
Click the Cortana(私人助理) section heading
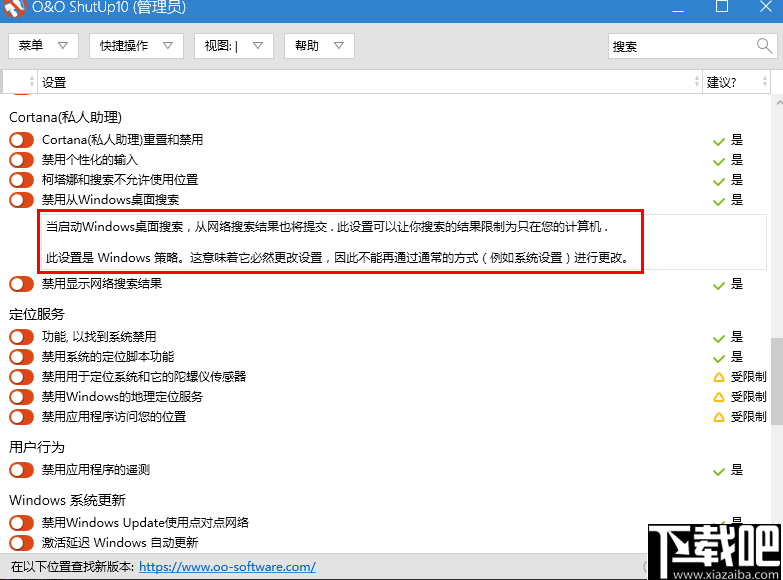click(x=65, y=117)
